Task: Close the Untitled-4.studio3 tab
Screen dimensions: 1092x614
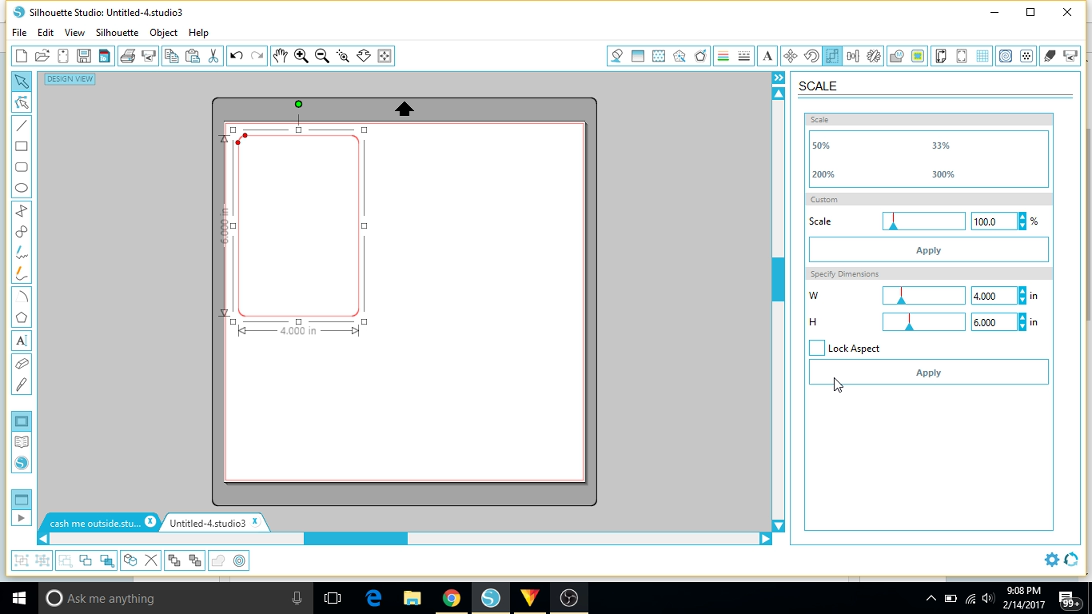Action: (x=255, y=521)
